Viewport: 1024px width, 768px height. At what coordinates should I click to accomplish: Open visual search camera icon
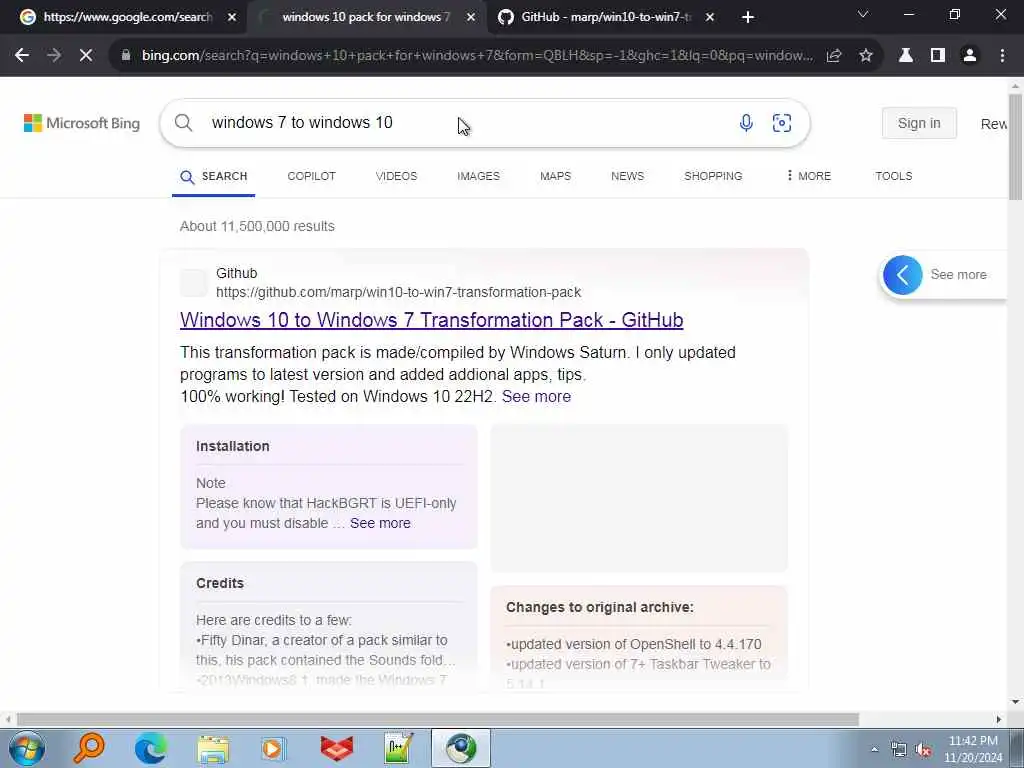[x=782, y=123]
